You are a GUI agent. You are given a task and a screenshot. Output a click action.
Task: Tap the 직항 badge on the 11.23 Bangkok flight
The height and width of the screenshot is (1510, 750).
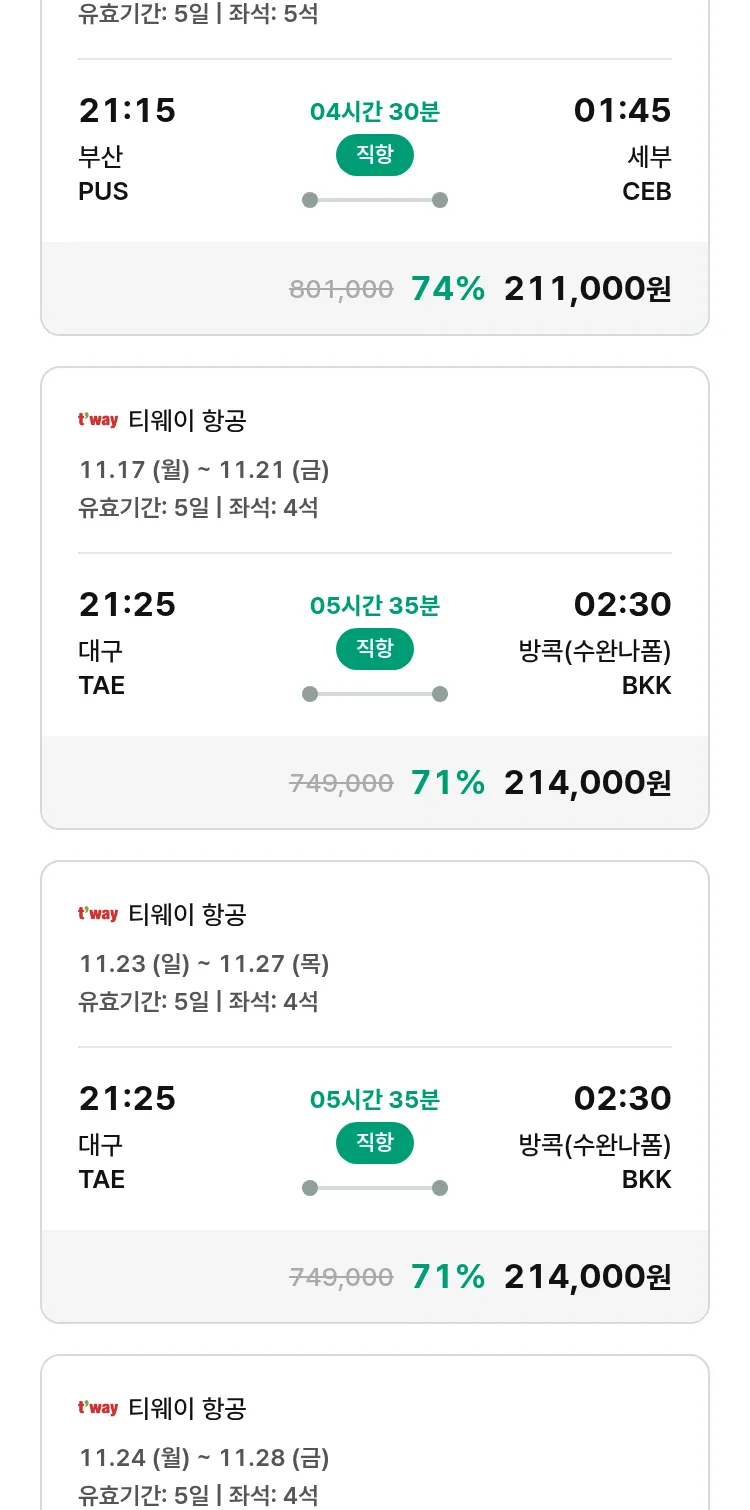click(374, 1143)
